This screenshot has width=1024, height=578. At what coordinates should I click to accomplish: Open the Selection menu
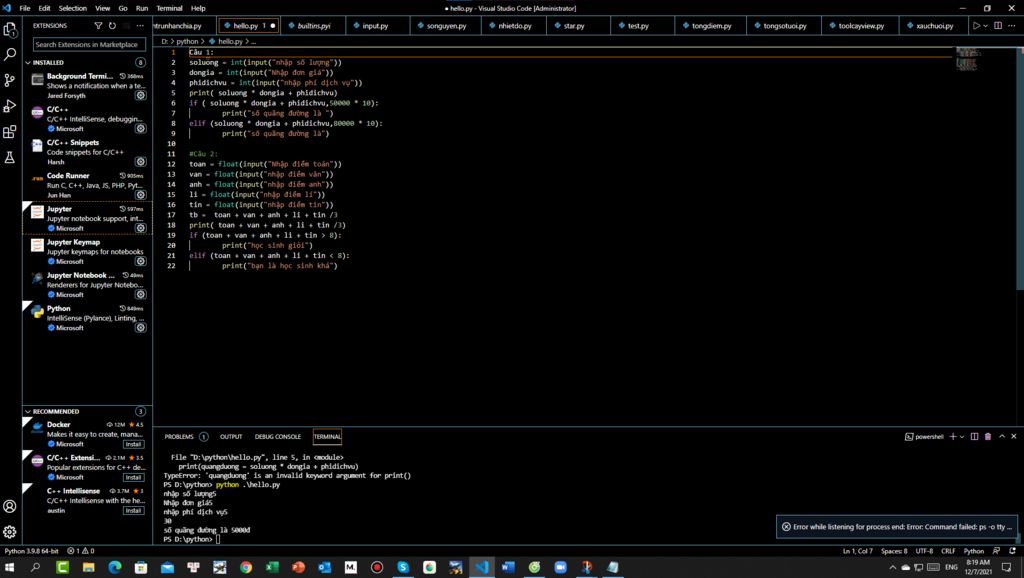pyautogui.click(x=72, y=8)
